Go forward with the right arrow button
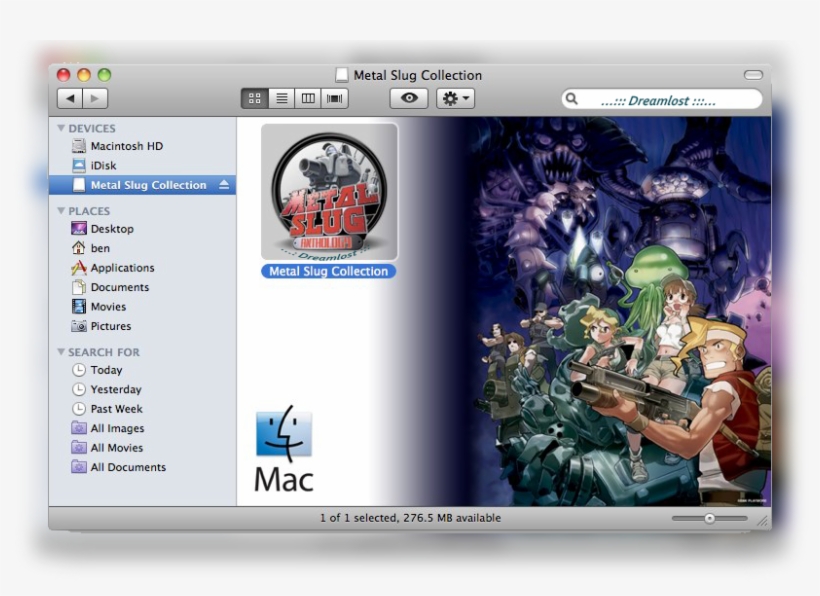 [95, 98]
